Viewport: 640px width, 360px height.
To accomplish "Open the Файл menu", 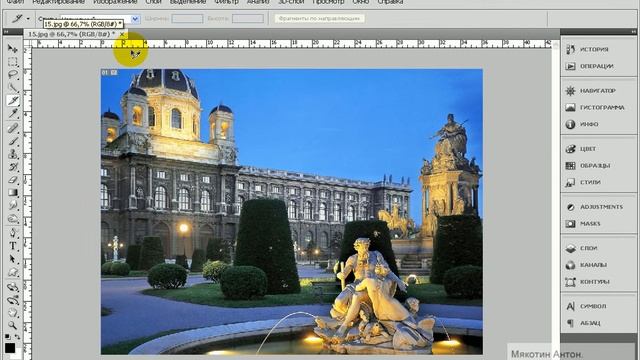I will [15, 2].
